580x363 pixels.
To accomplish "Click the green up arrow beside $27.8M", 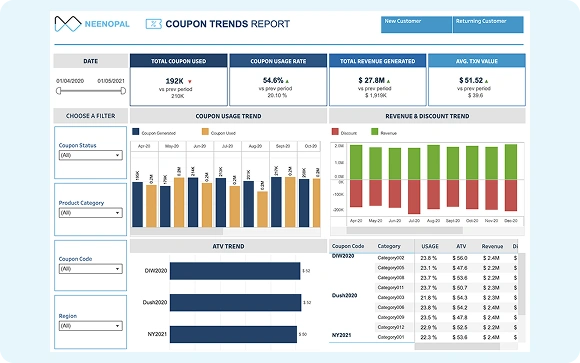I will coord(388,81).
